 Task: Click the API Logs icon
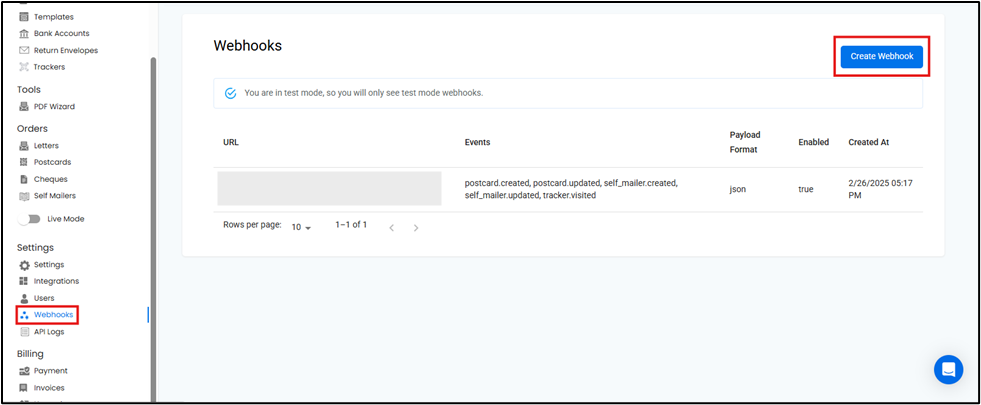coord(24,332)
